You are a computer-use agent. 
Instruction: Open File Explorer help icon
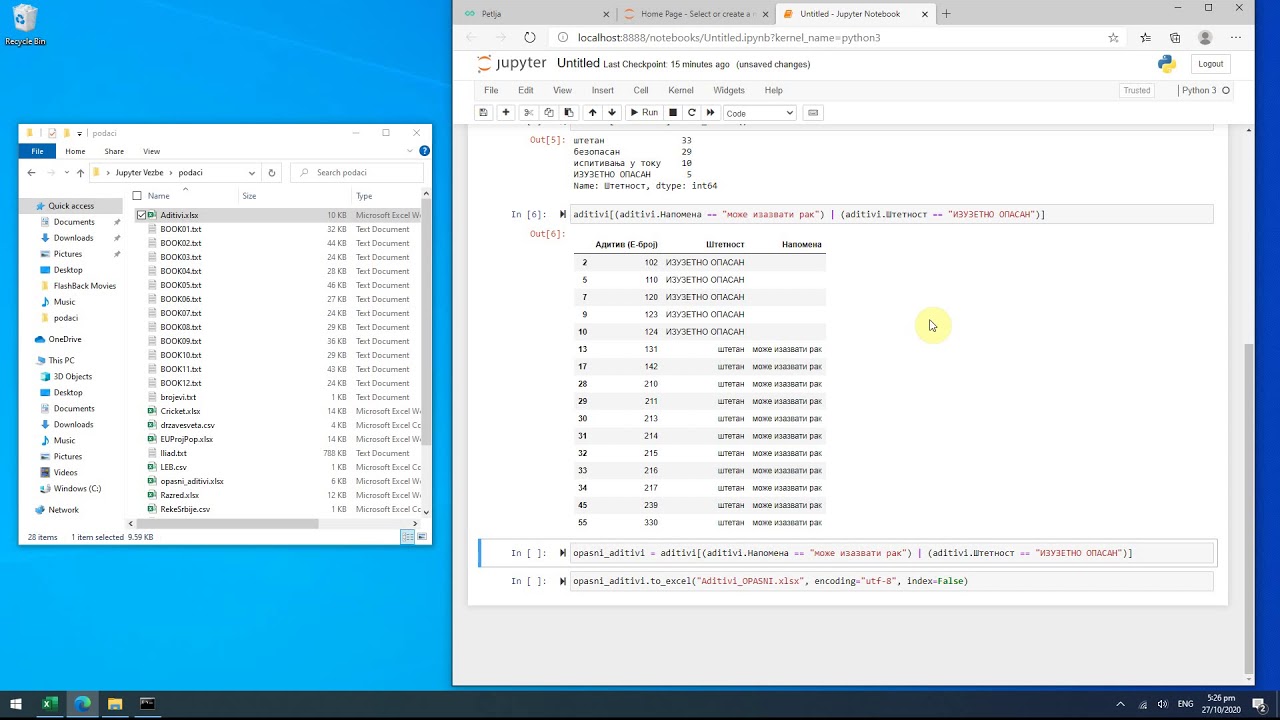coord(424,151)
